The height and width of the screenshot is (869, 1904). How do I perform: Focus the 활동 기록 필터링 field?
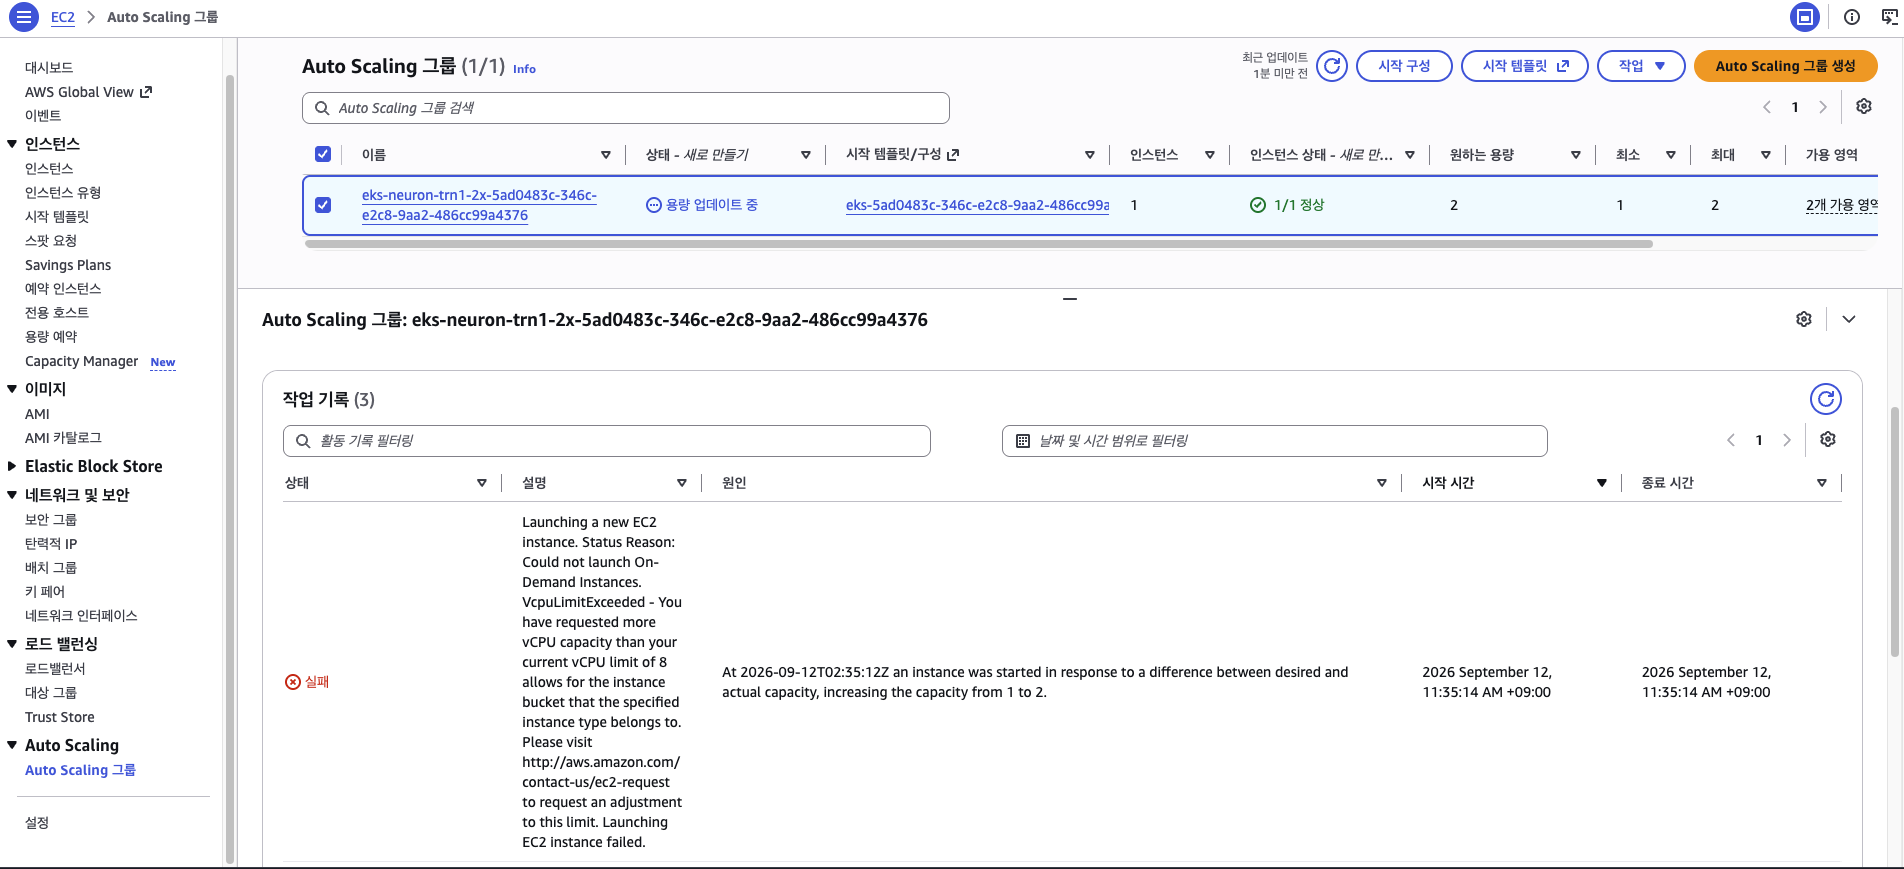tap(607, 441)
